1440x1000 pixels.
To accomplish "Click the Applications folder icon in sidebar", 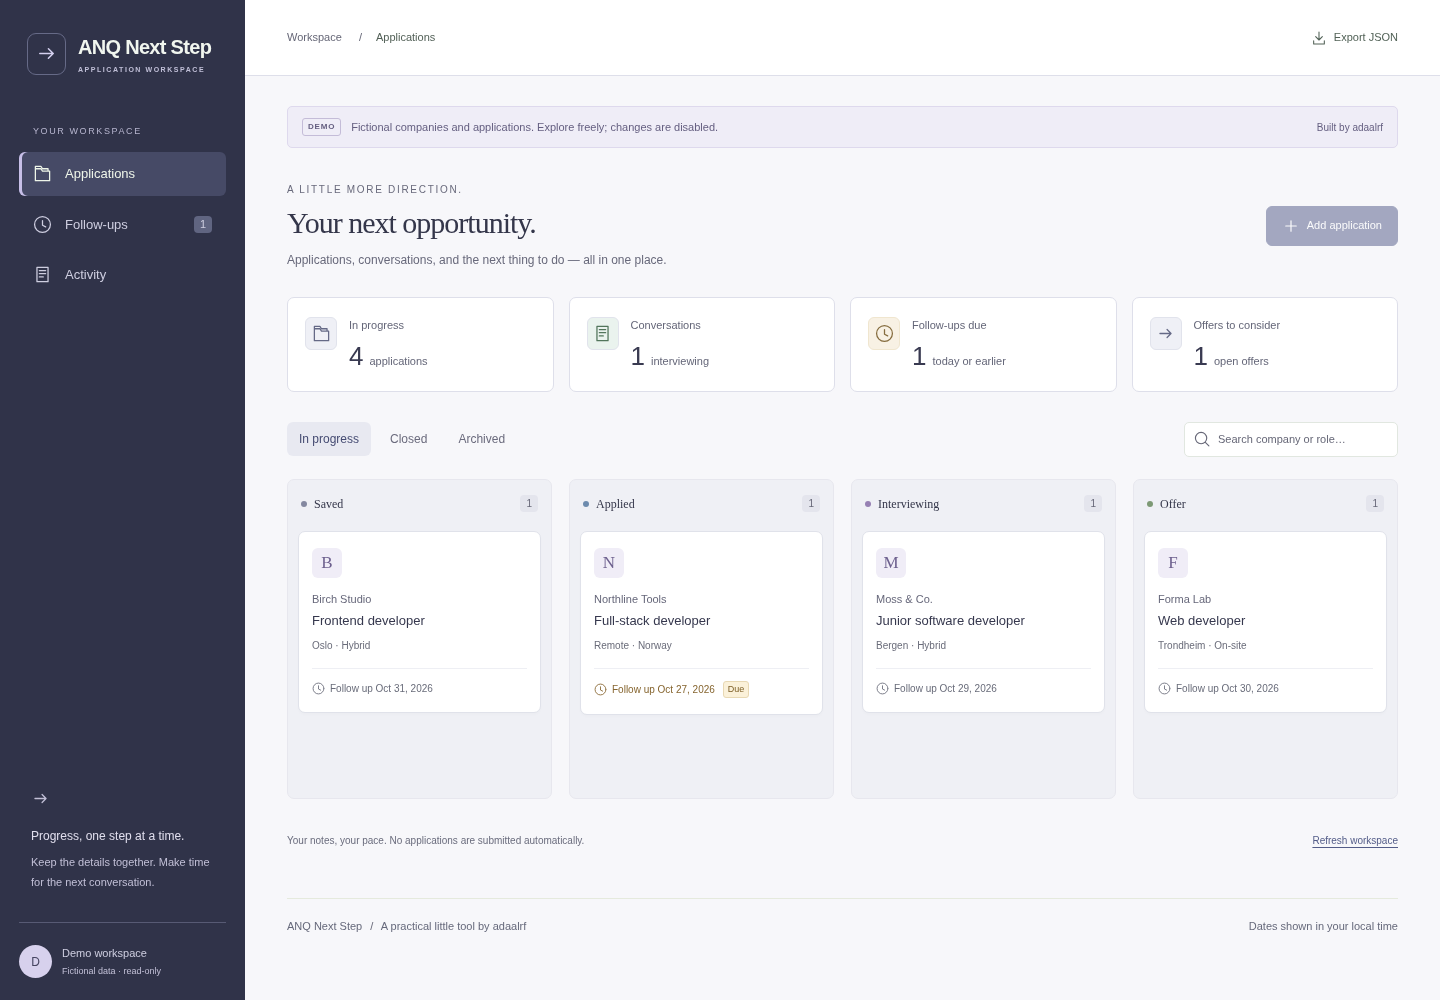I will 42,174.
